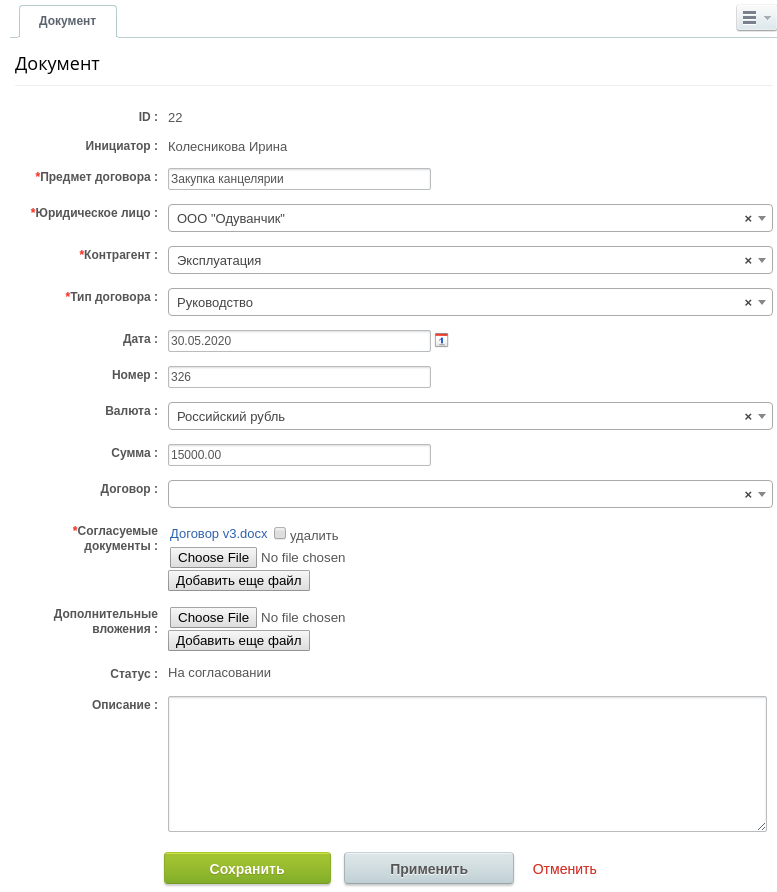The height and width of the screenshot is (892, 777).
Task: Clear the Контрагент selection with the x
Action: [748, 260]
